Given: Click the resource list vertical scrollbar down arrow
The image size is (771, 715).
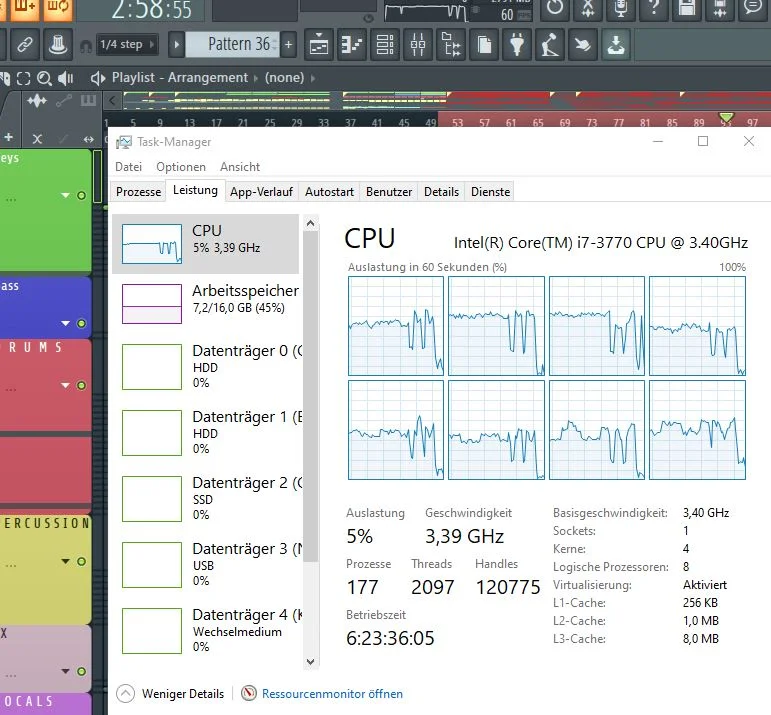Looking at the screenshot, I should coord(310,661).
